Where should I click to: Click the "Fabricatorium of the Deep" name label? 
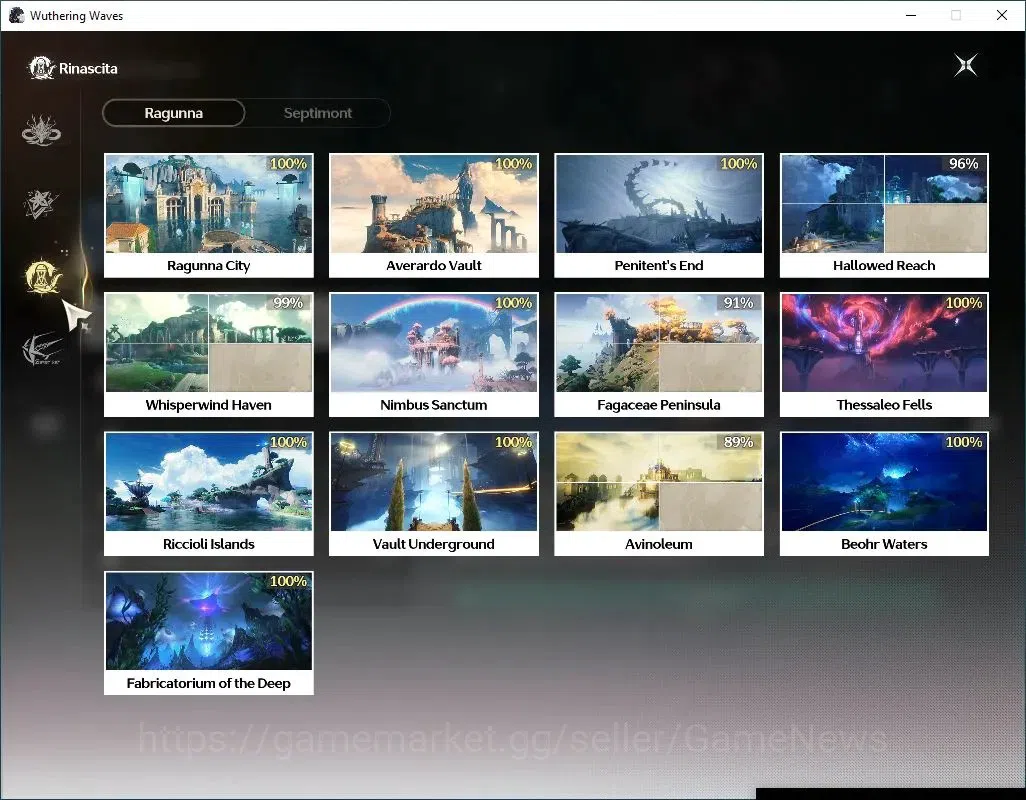(x=209, y=684)
